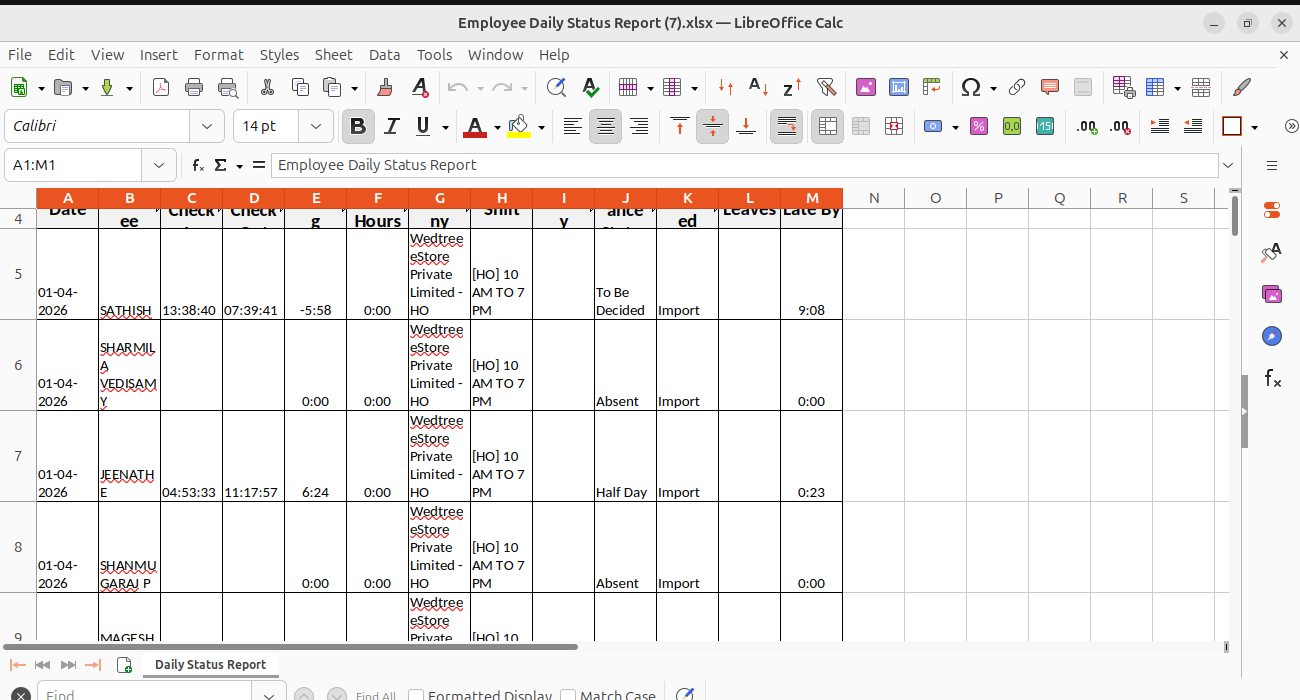Viewport: 1300px width, 700px height.
Task: Toggle Bold formatting
Action: point(358,126)
